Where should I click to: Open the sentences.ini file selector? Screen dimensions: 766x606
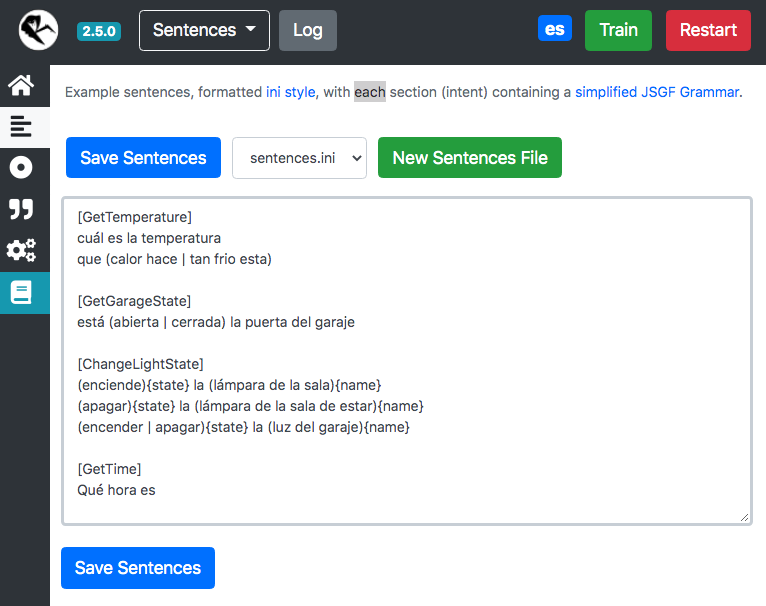299,158
